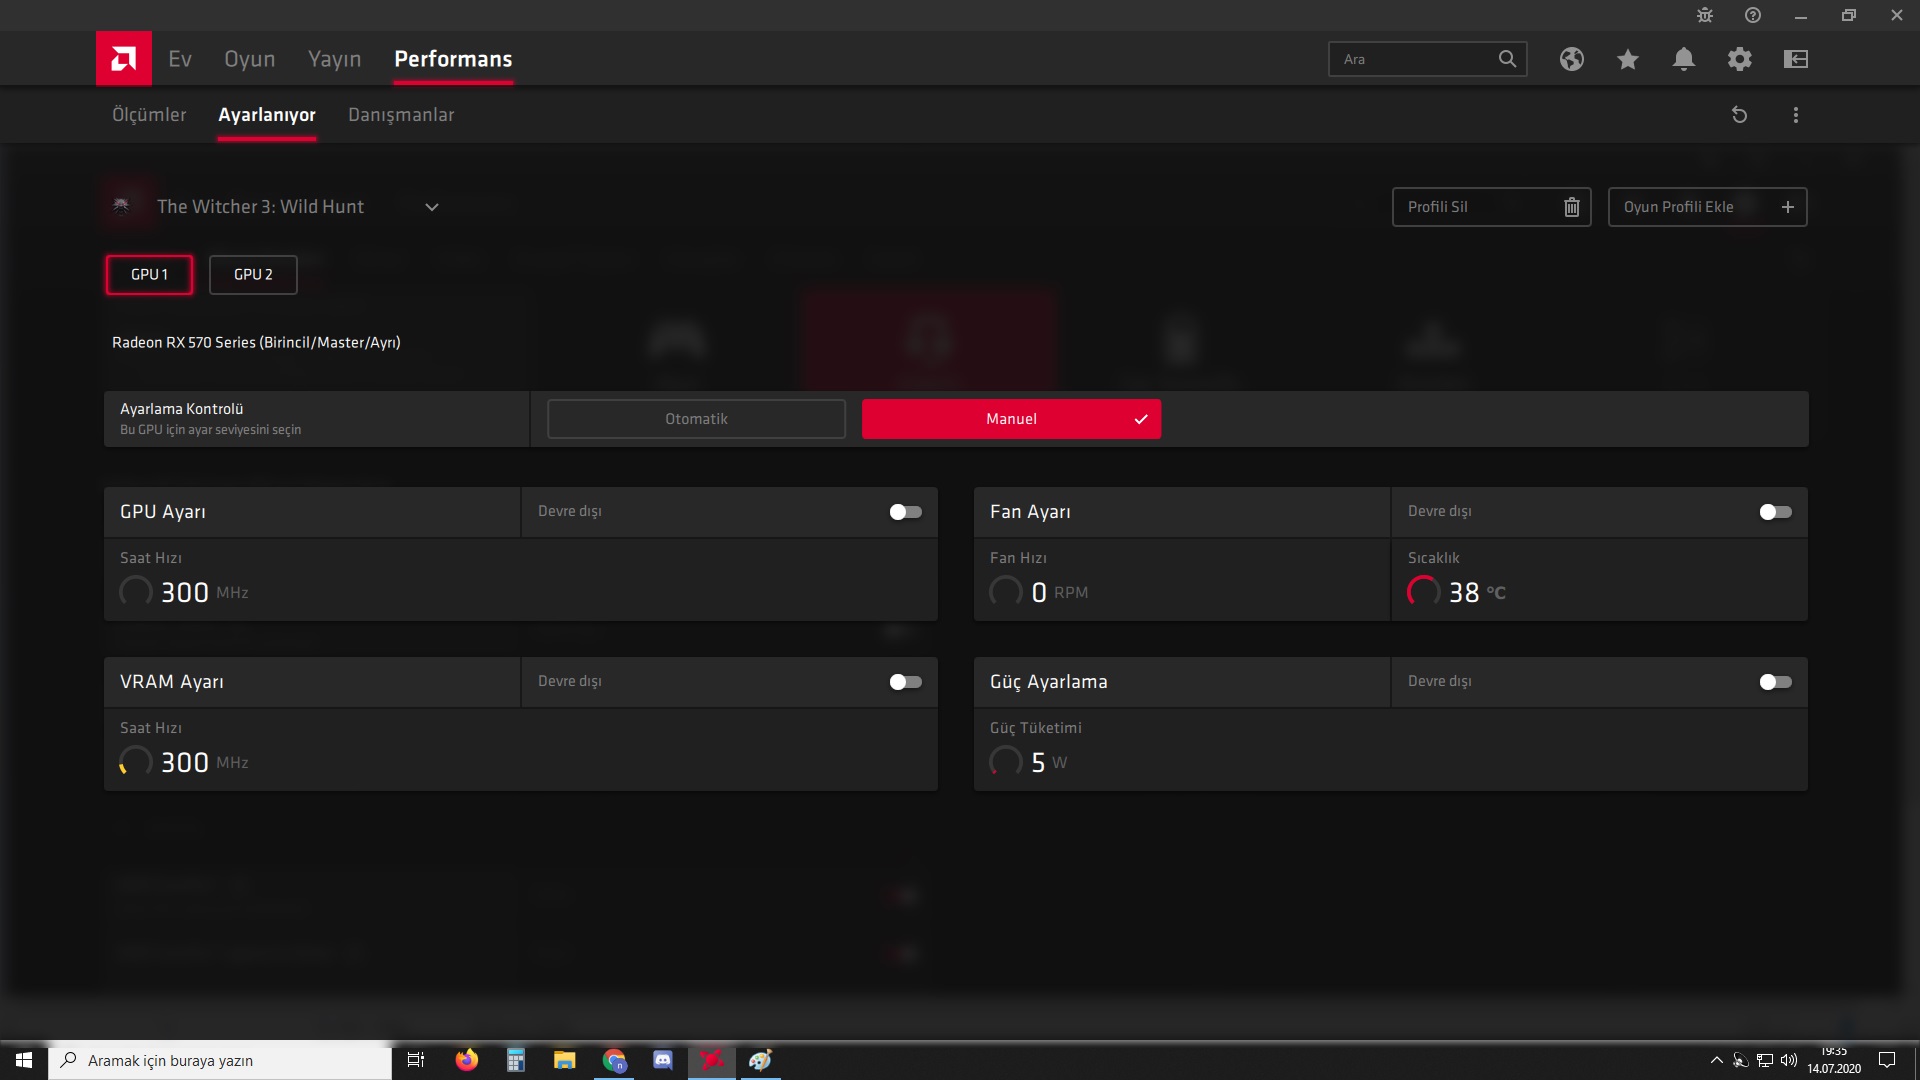Open settings gear icon

coord(1739,59)
